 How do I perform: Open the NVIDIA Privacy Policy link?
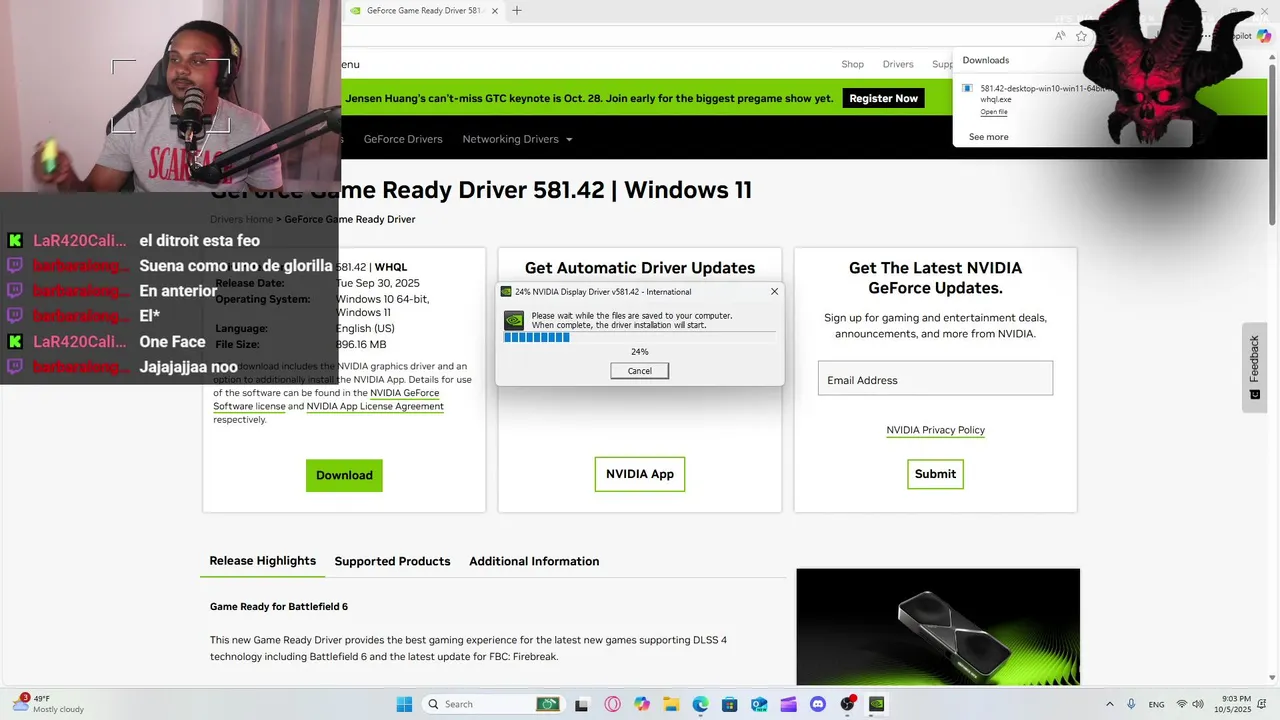point(935,430)
